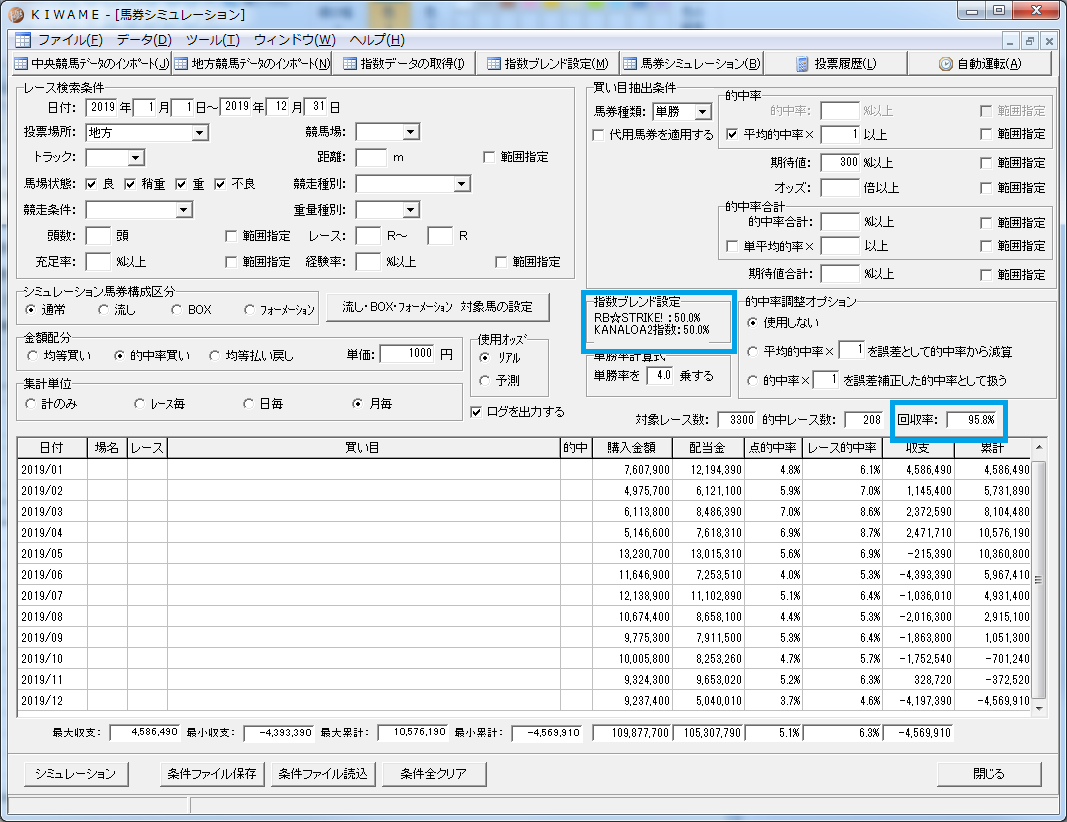Click the grid icon left of the ファイル menu

coord(22,40)
